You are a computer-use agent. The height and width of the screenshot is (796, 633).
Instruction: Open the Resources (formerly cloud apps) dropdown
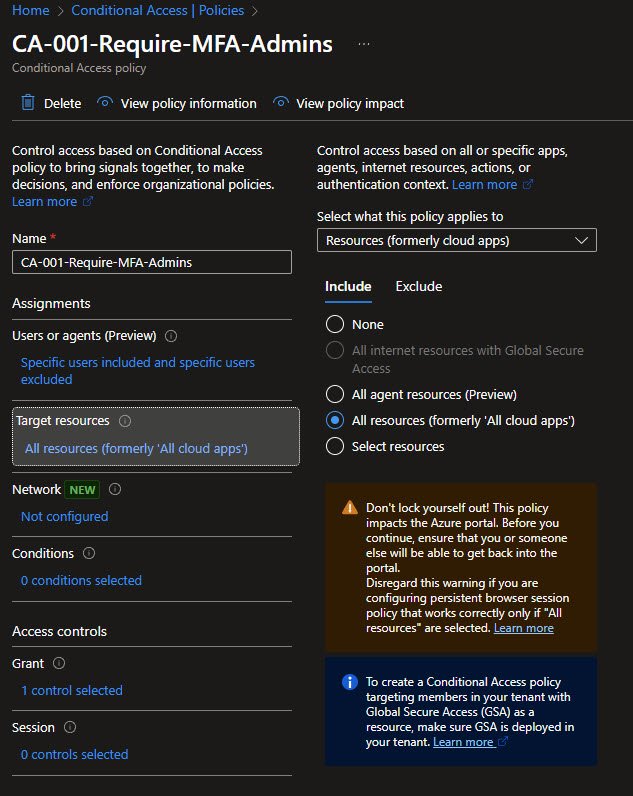[x=456, y=240]
